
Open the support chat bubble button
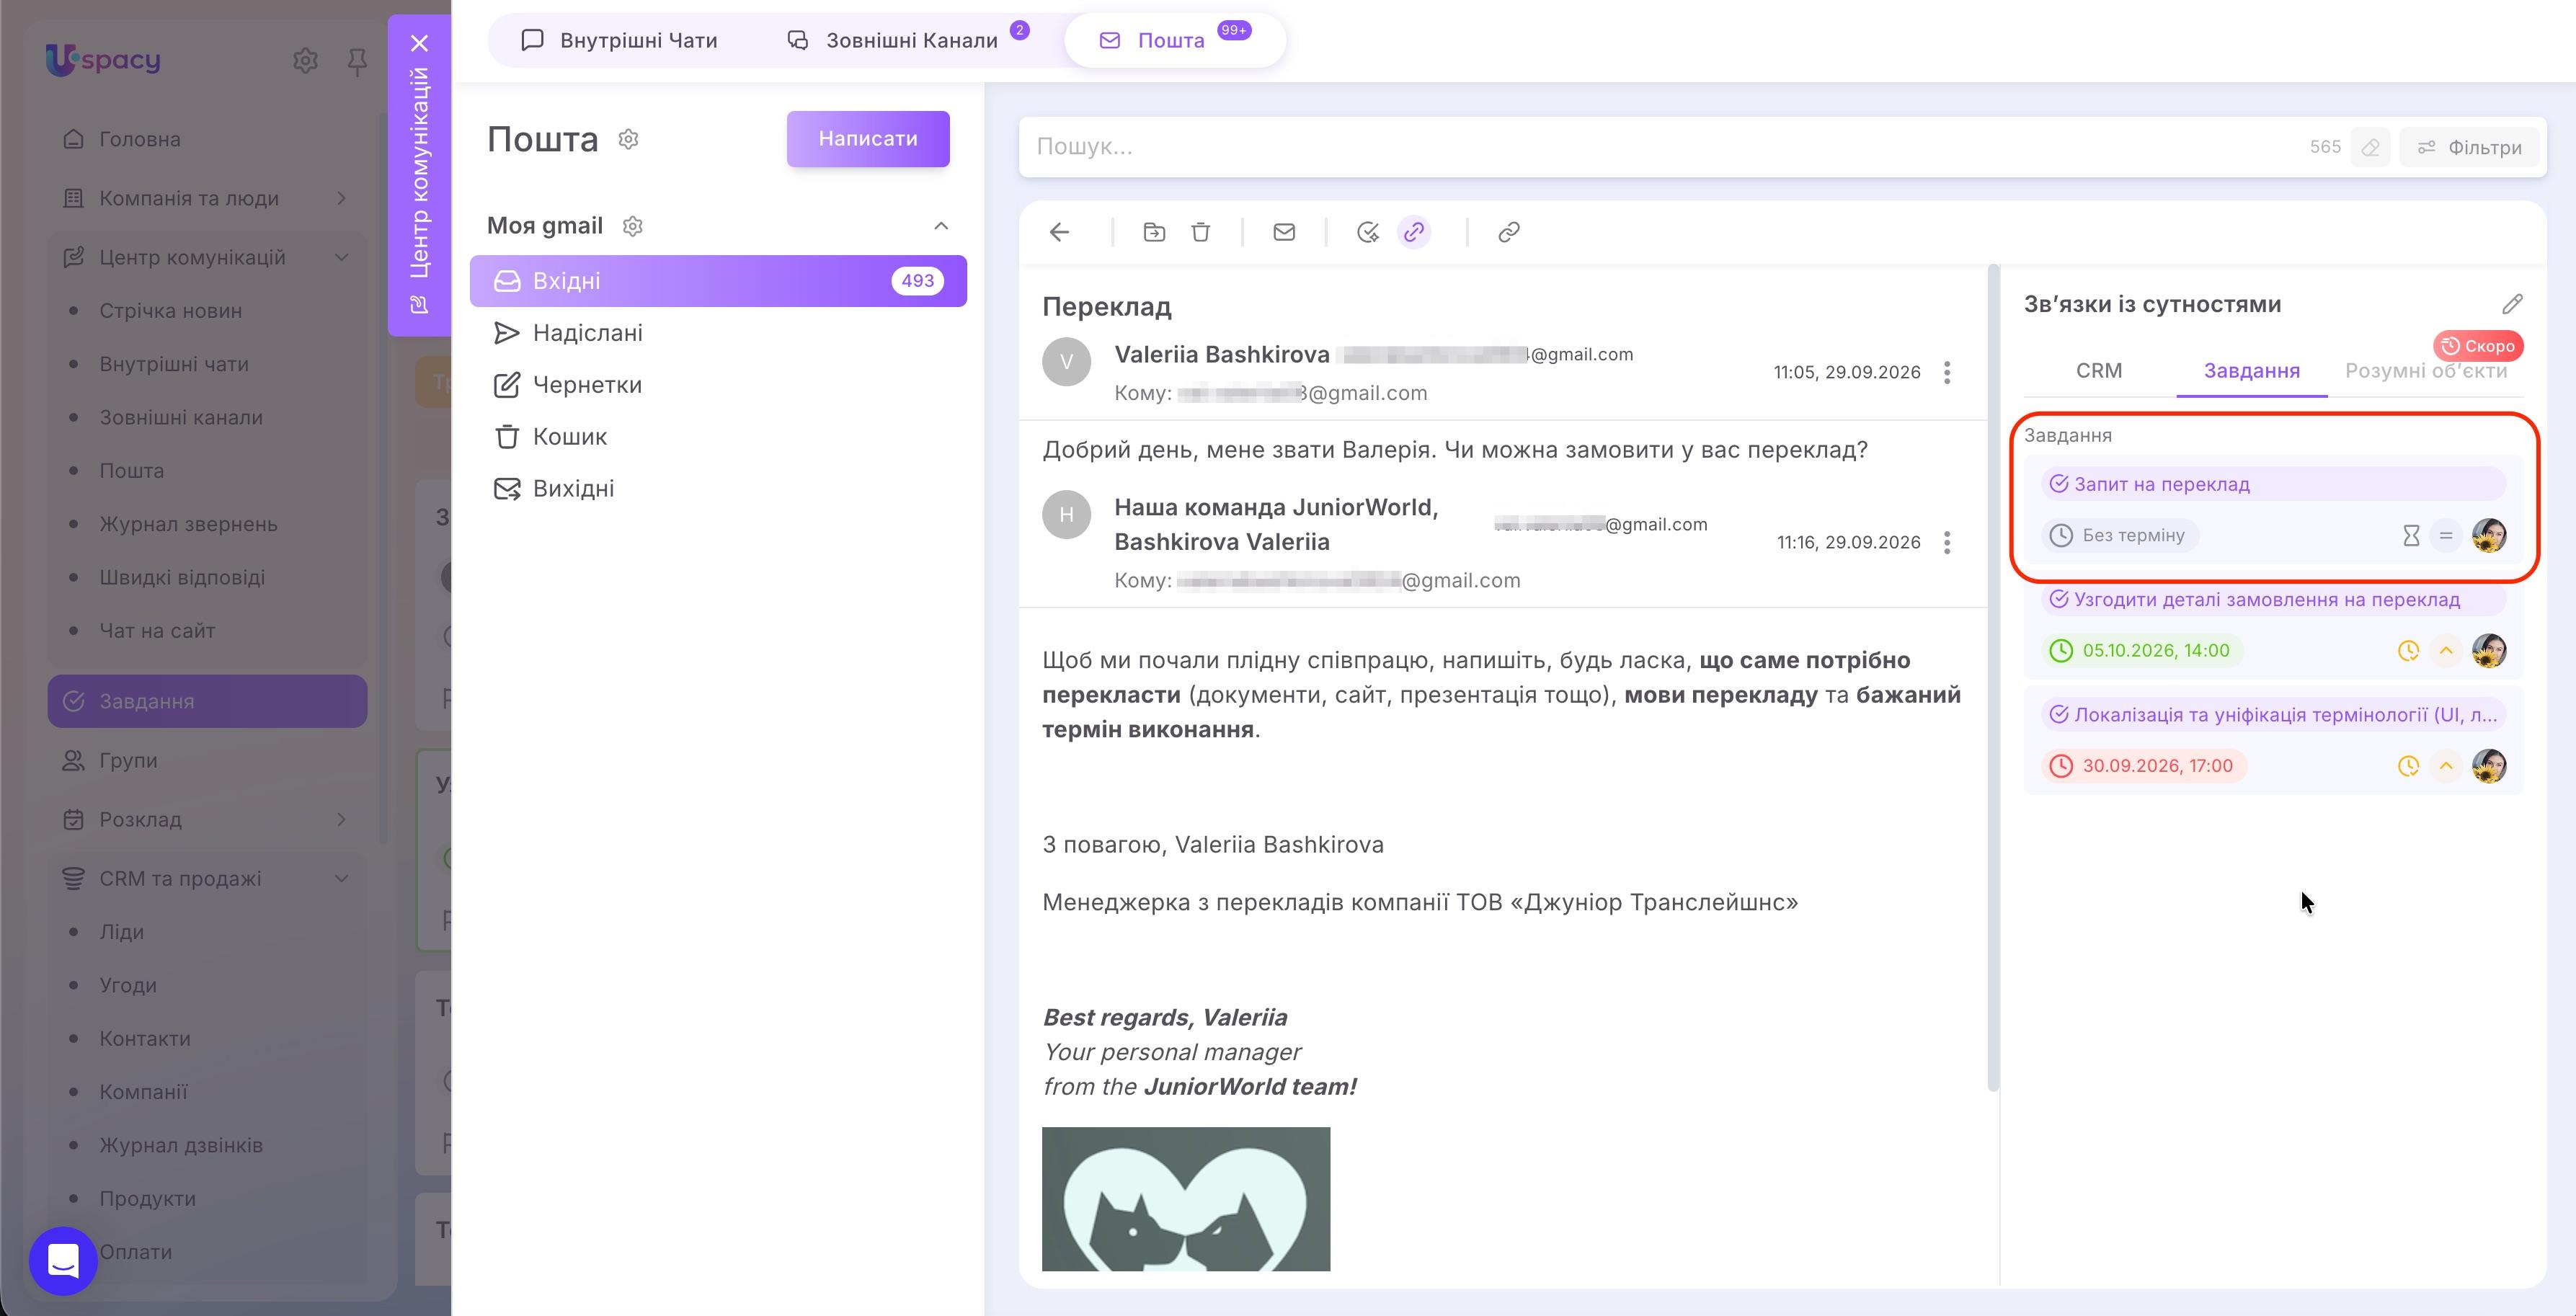[63, 1260]
